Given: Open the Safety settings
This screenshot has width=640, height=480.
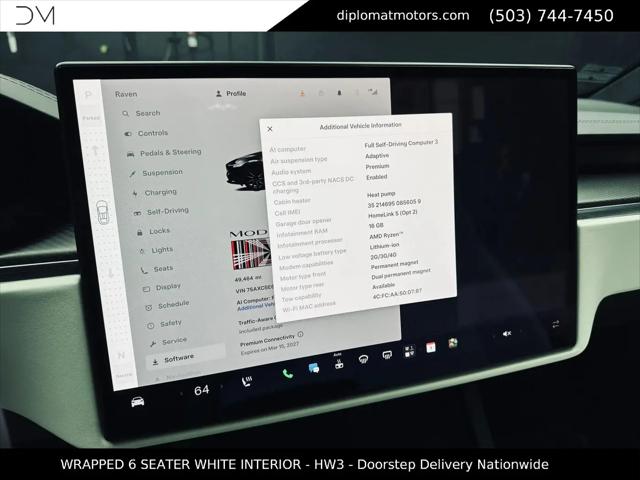Looking at the screenshot, I should tap(164, 324).
